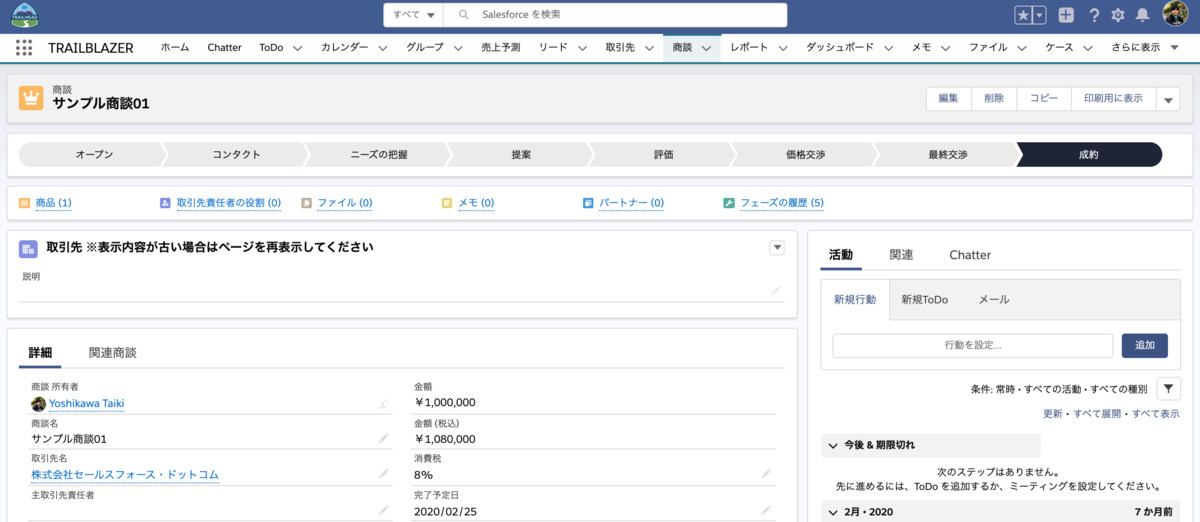Click the search magnifier icon
The width and height of the screenshot is (1200, 522).
click(463, 15)
